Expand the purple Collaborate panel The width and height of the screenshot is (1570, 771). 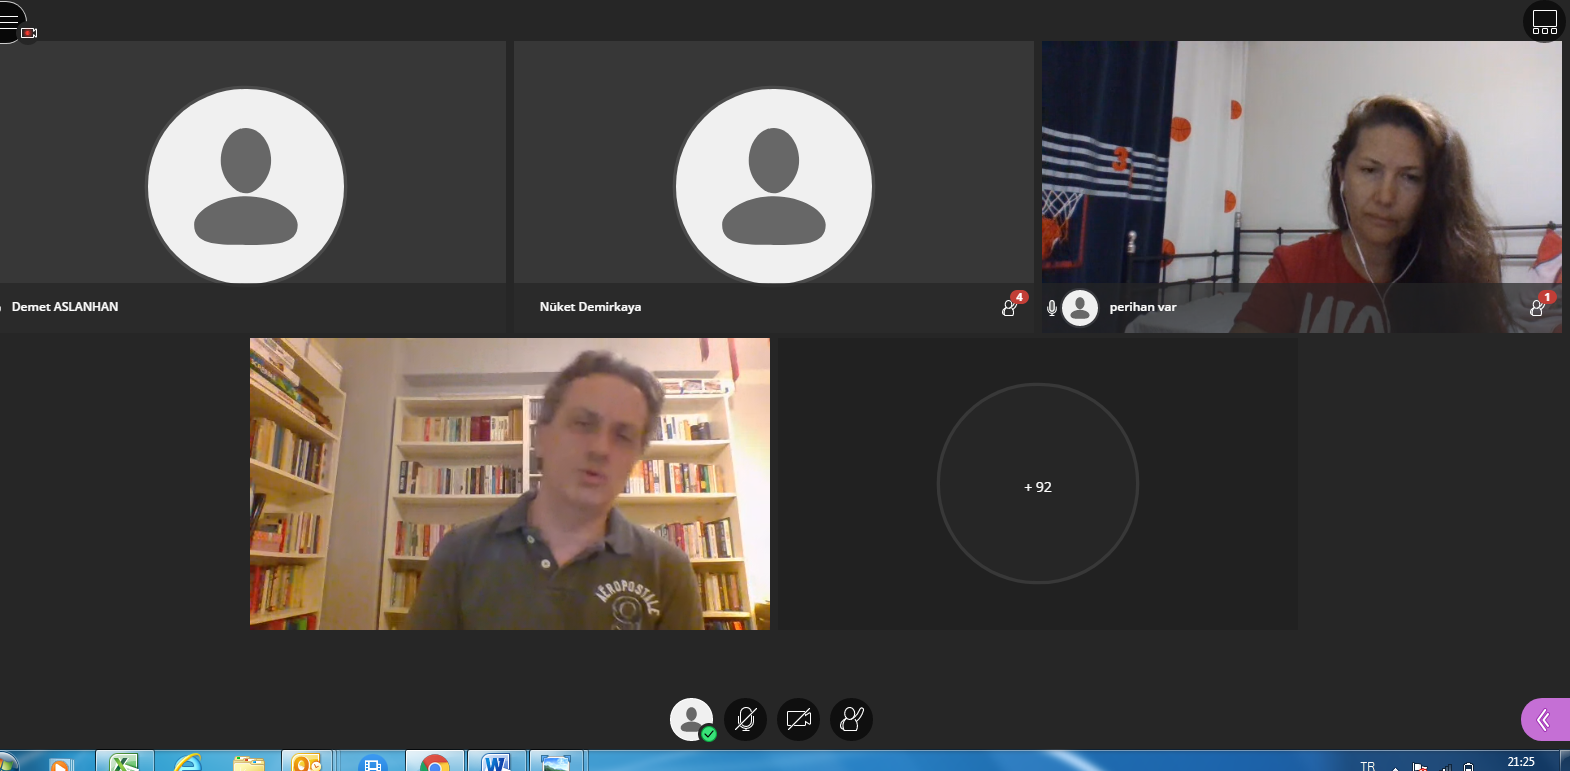pos(1544,719)
